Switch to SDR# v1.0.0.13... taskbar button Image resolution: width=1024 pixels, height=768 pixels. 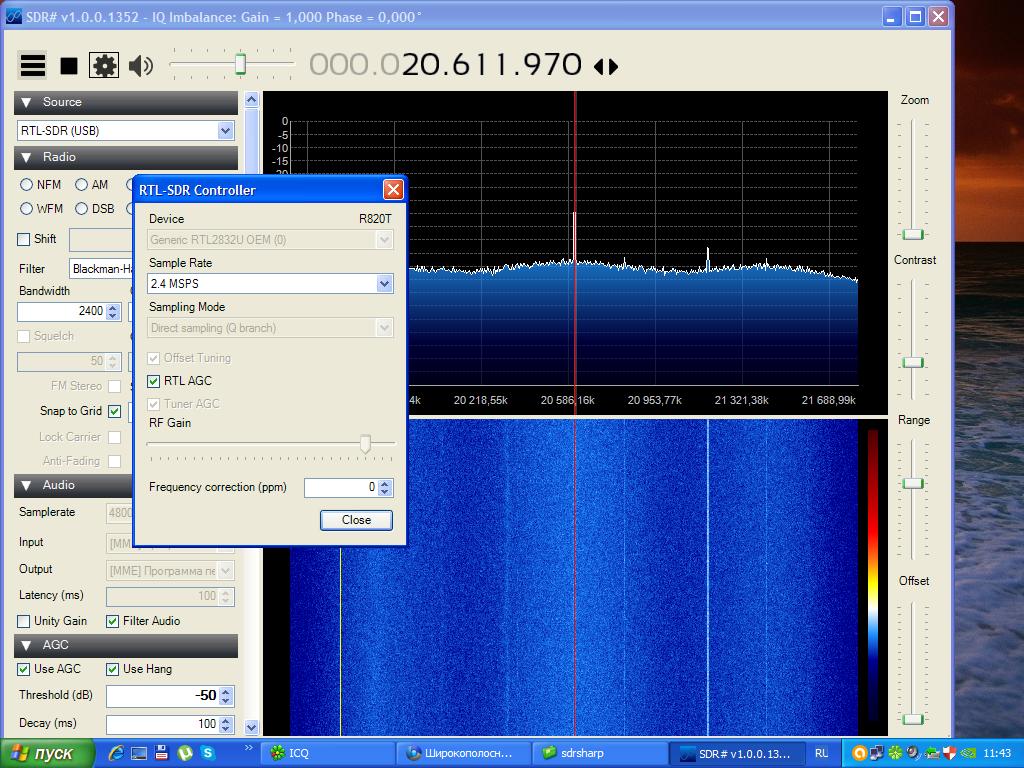coord(736,754)
